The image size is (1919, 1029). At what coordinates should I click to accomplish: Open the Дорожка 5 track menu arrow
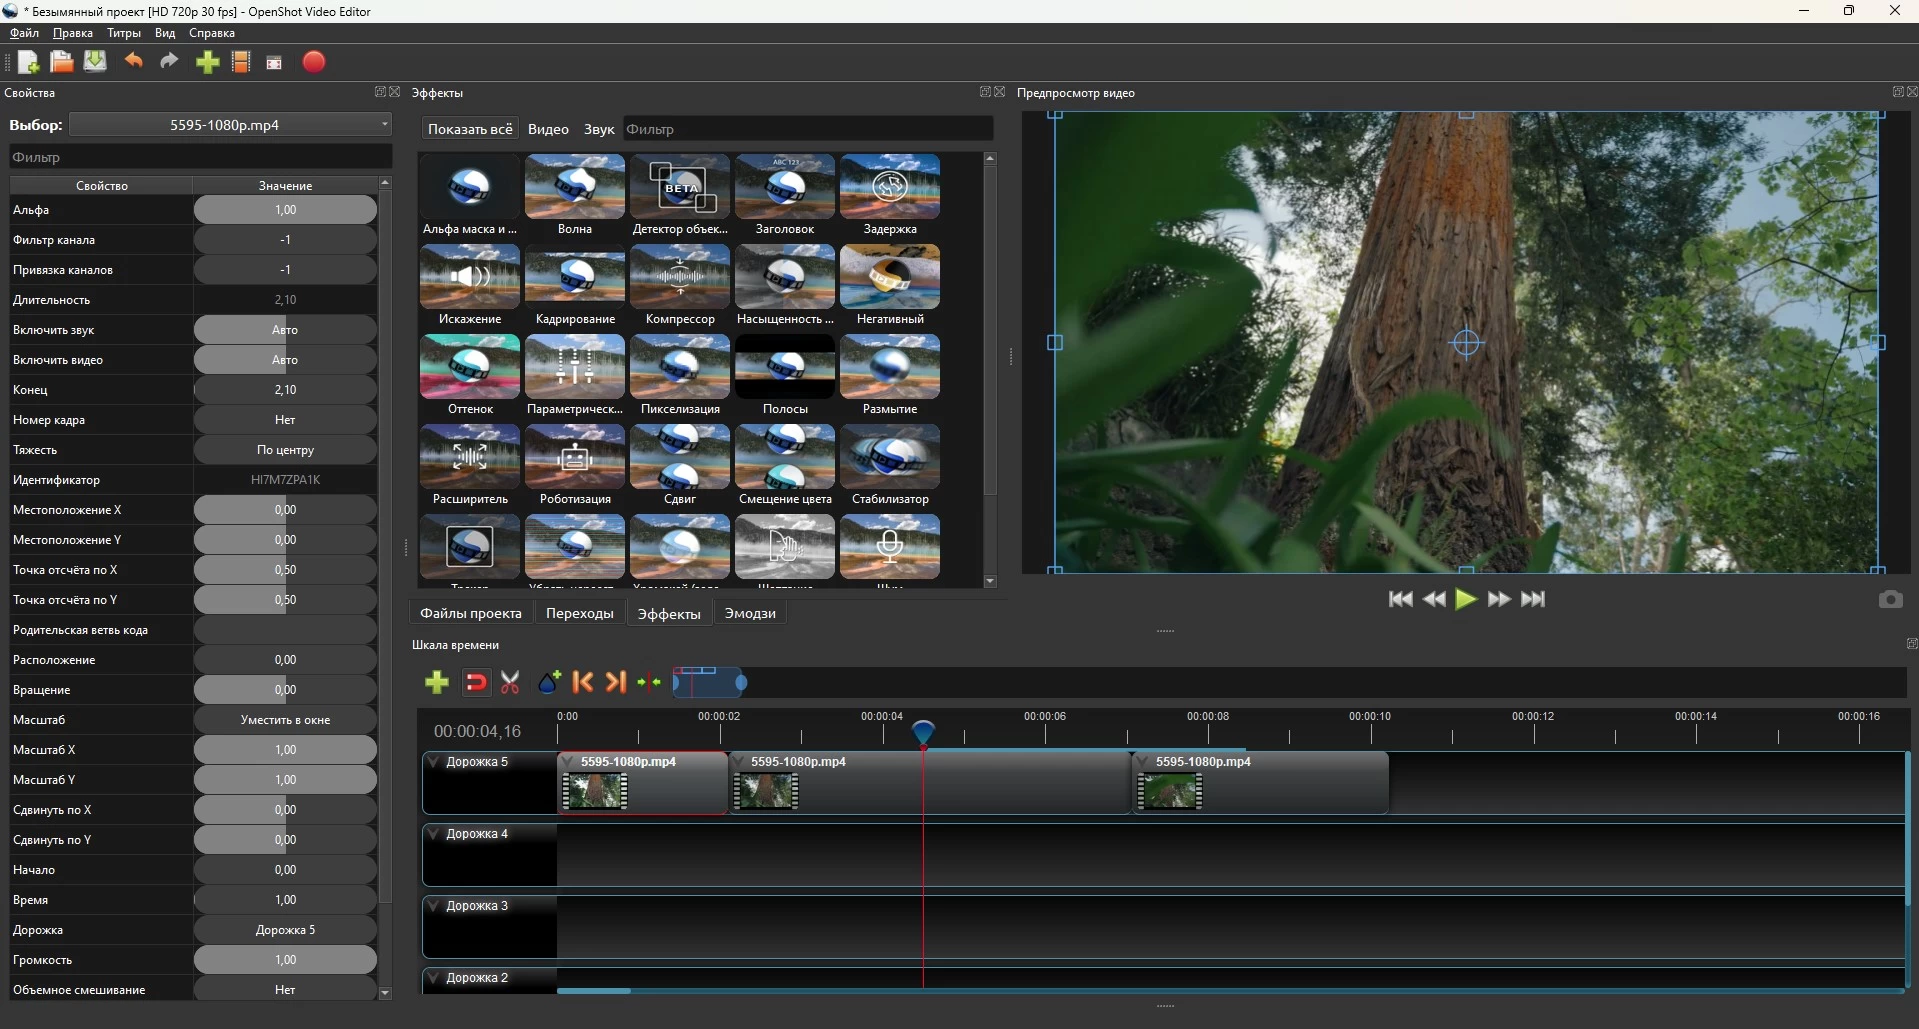[x=434, y=762]
